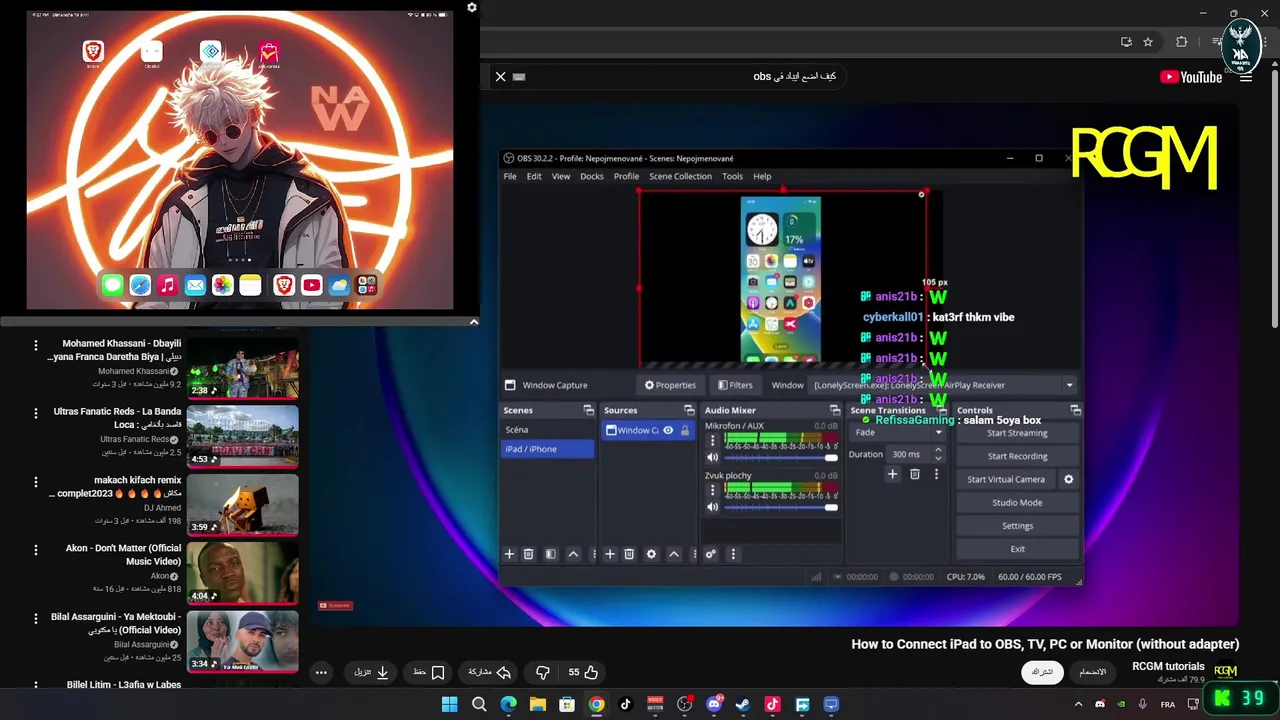
Task: Tap the Mail app in iPad dock
Action: click(195, 285)
